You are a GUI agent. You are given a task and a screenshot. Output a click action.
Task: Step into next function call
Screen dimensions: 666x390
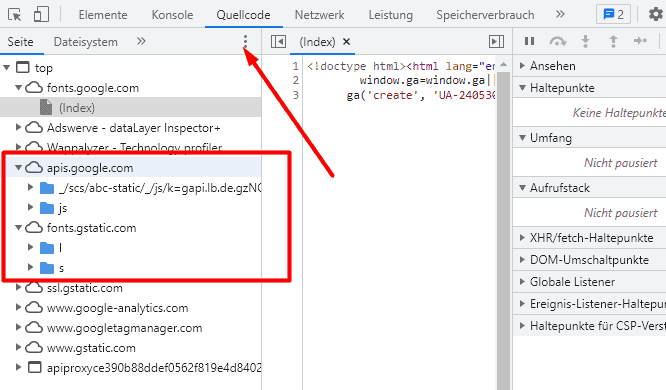585,41
